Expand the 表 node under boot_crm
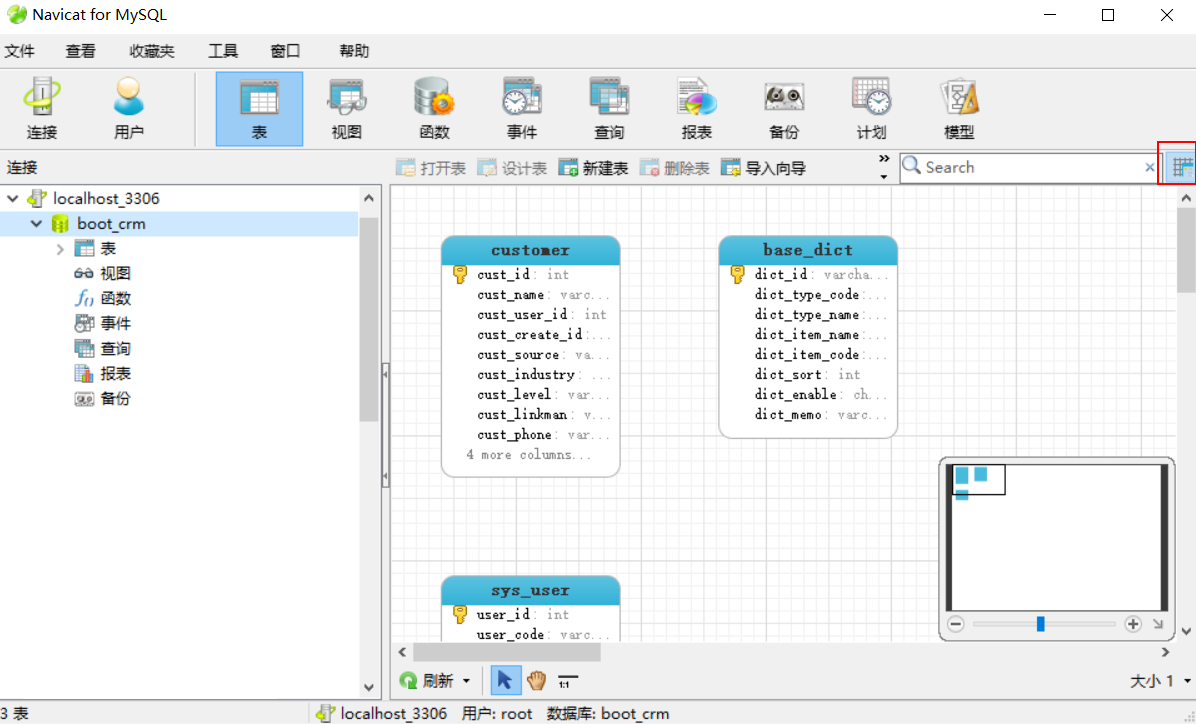 [59, 248]
